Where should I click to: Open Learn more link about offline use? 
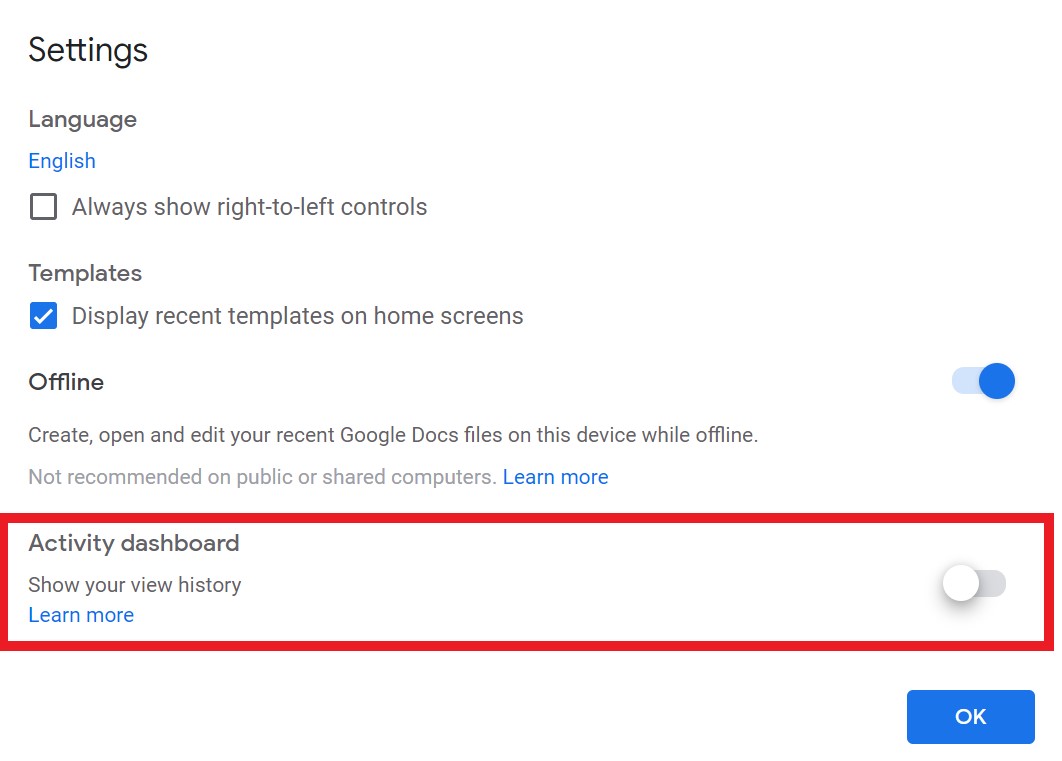[x=555, y=477]
